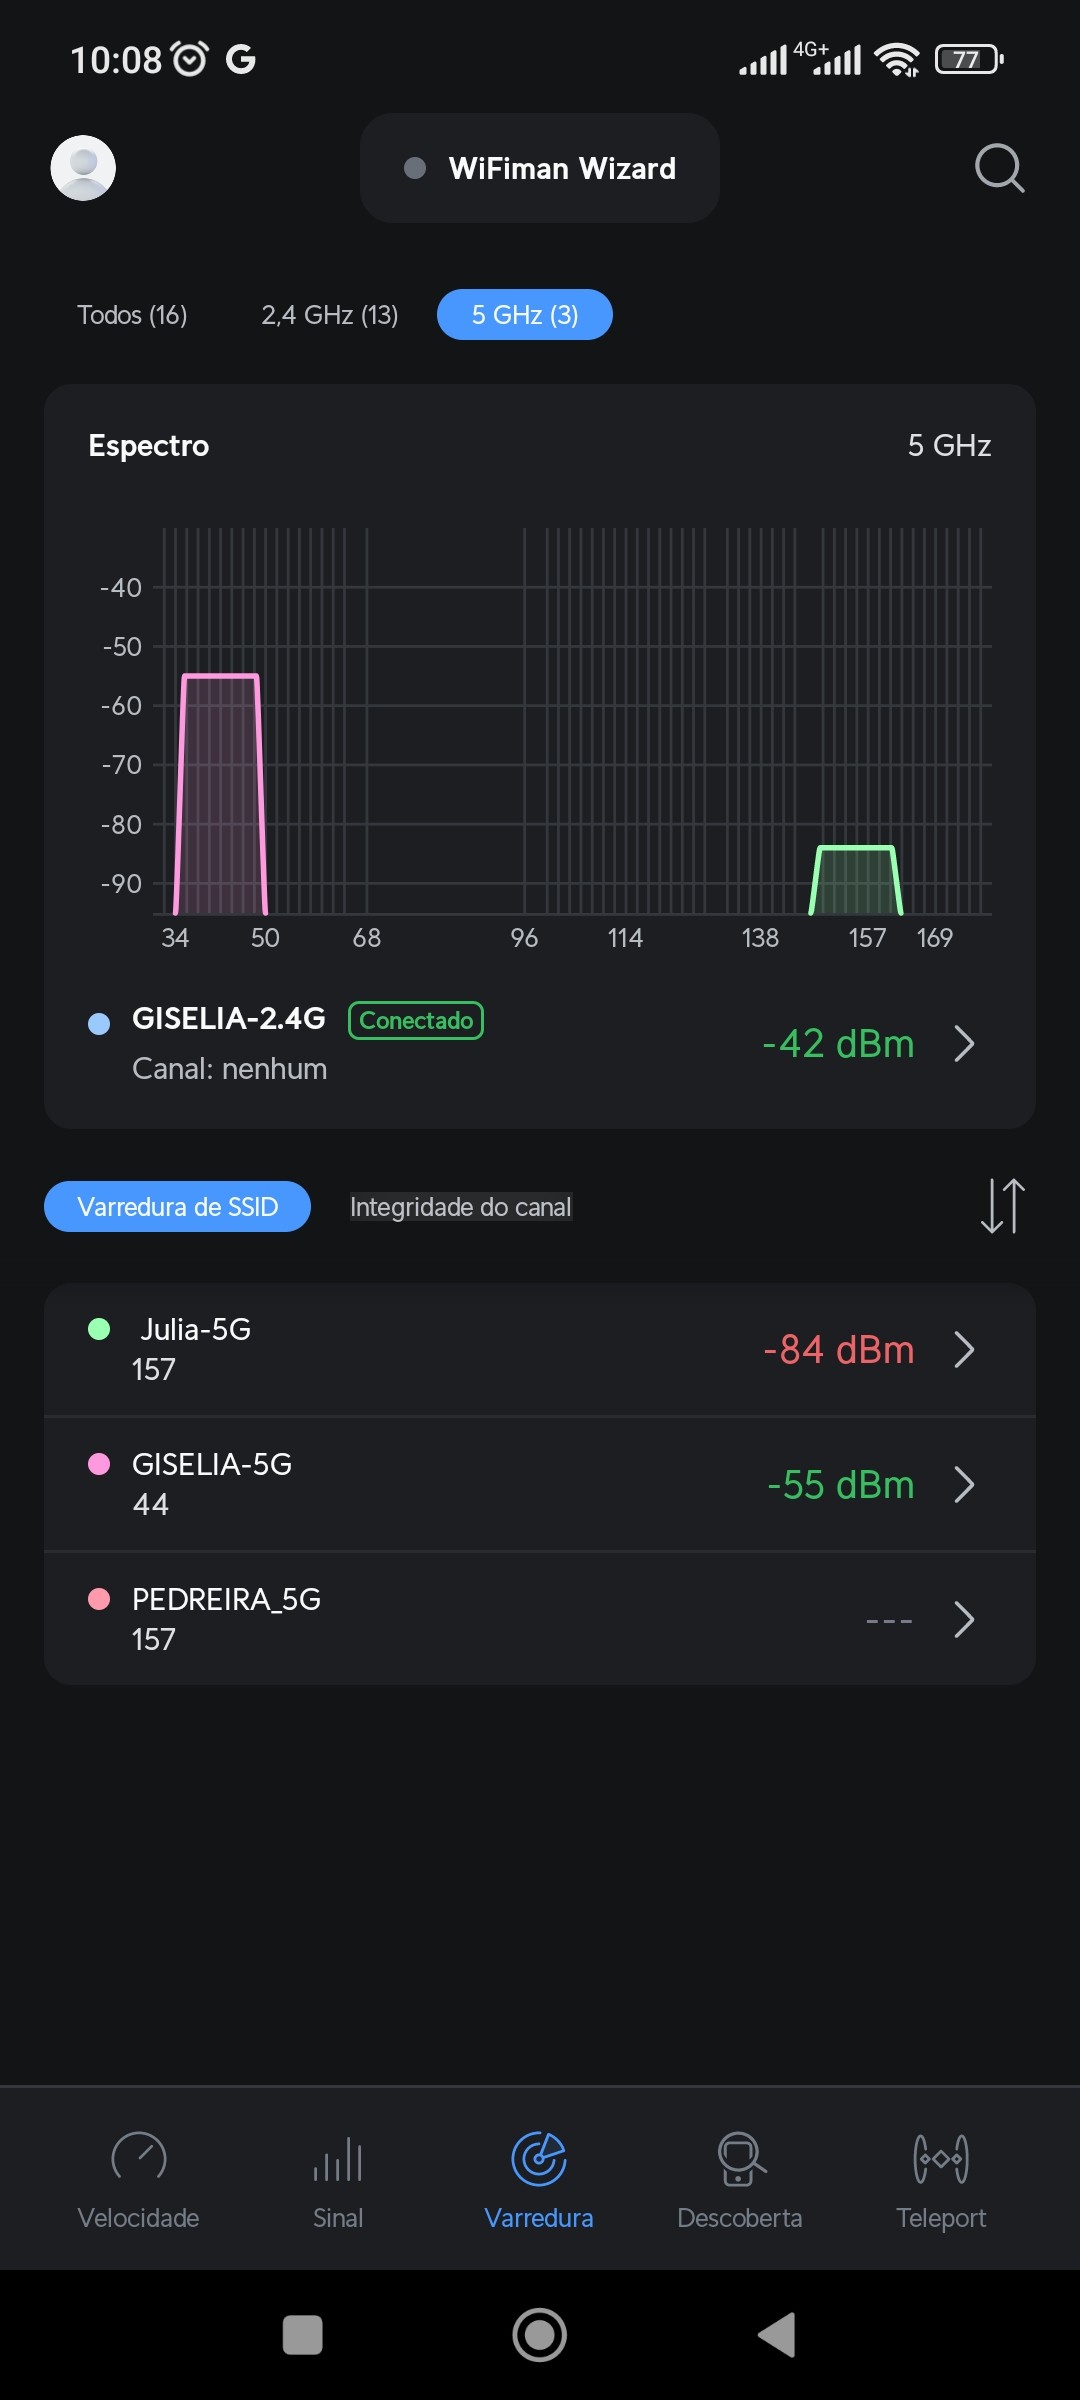Tap the search magnifier icon
Viewport: 1080px width, 2400px height.
[999, 168]
